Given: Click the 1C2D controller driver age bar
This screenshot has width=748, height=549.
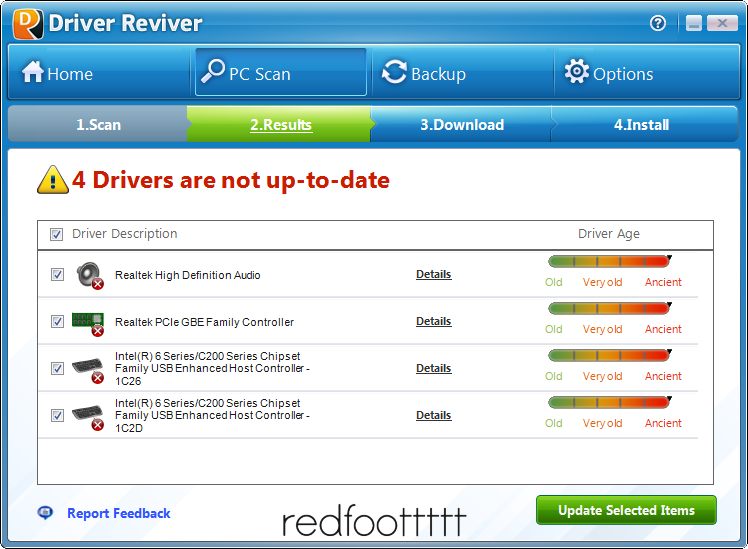Looking at the screenshot, I should [610, 402].
